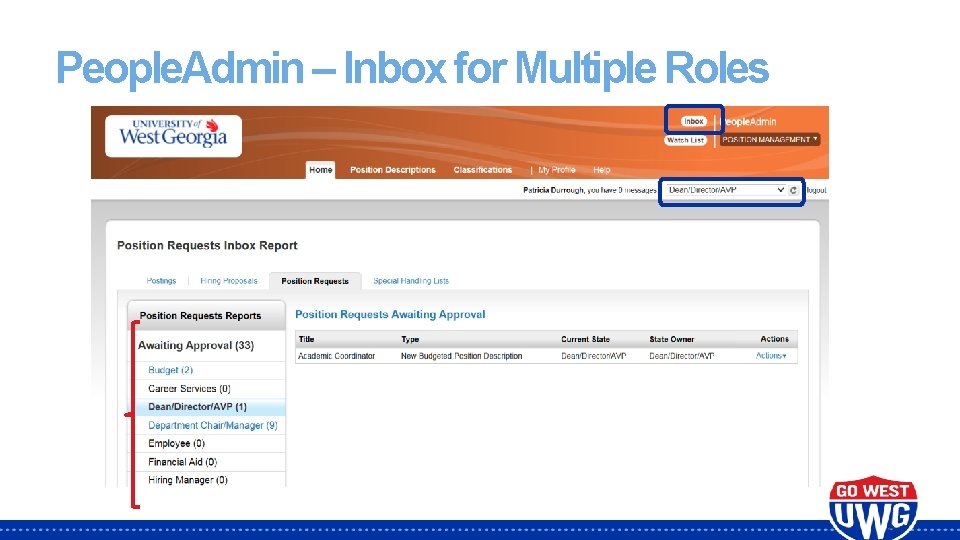
Task: Click the Current State column header
Action: tap(585, 339)
